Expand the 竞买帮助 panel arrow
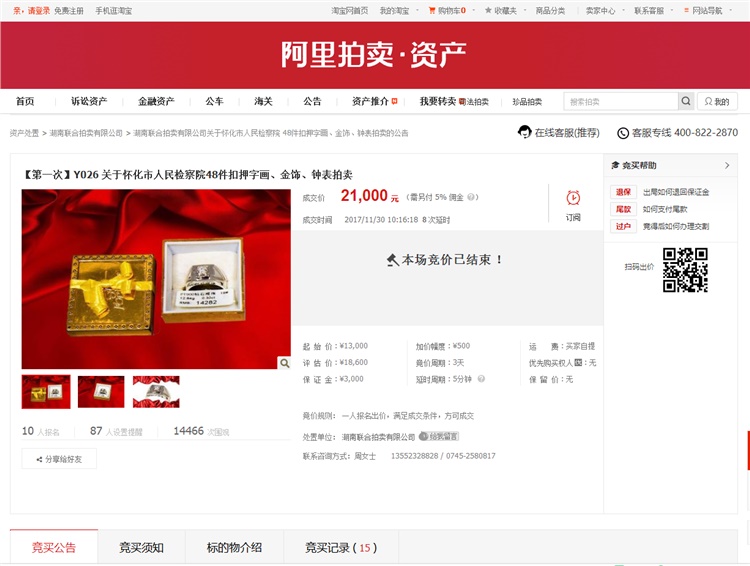 (727, 165)
